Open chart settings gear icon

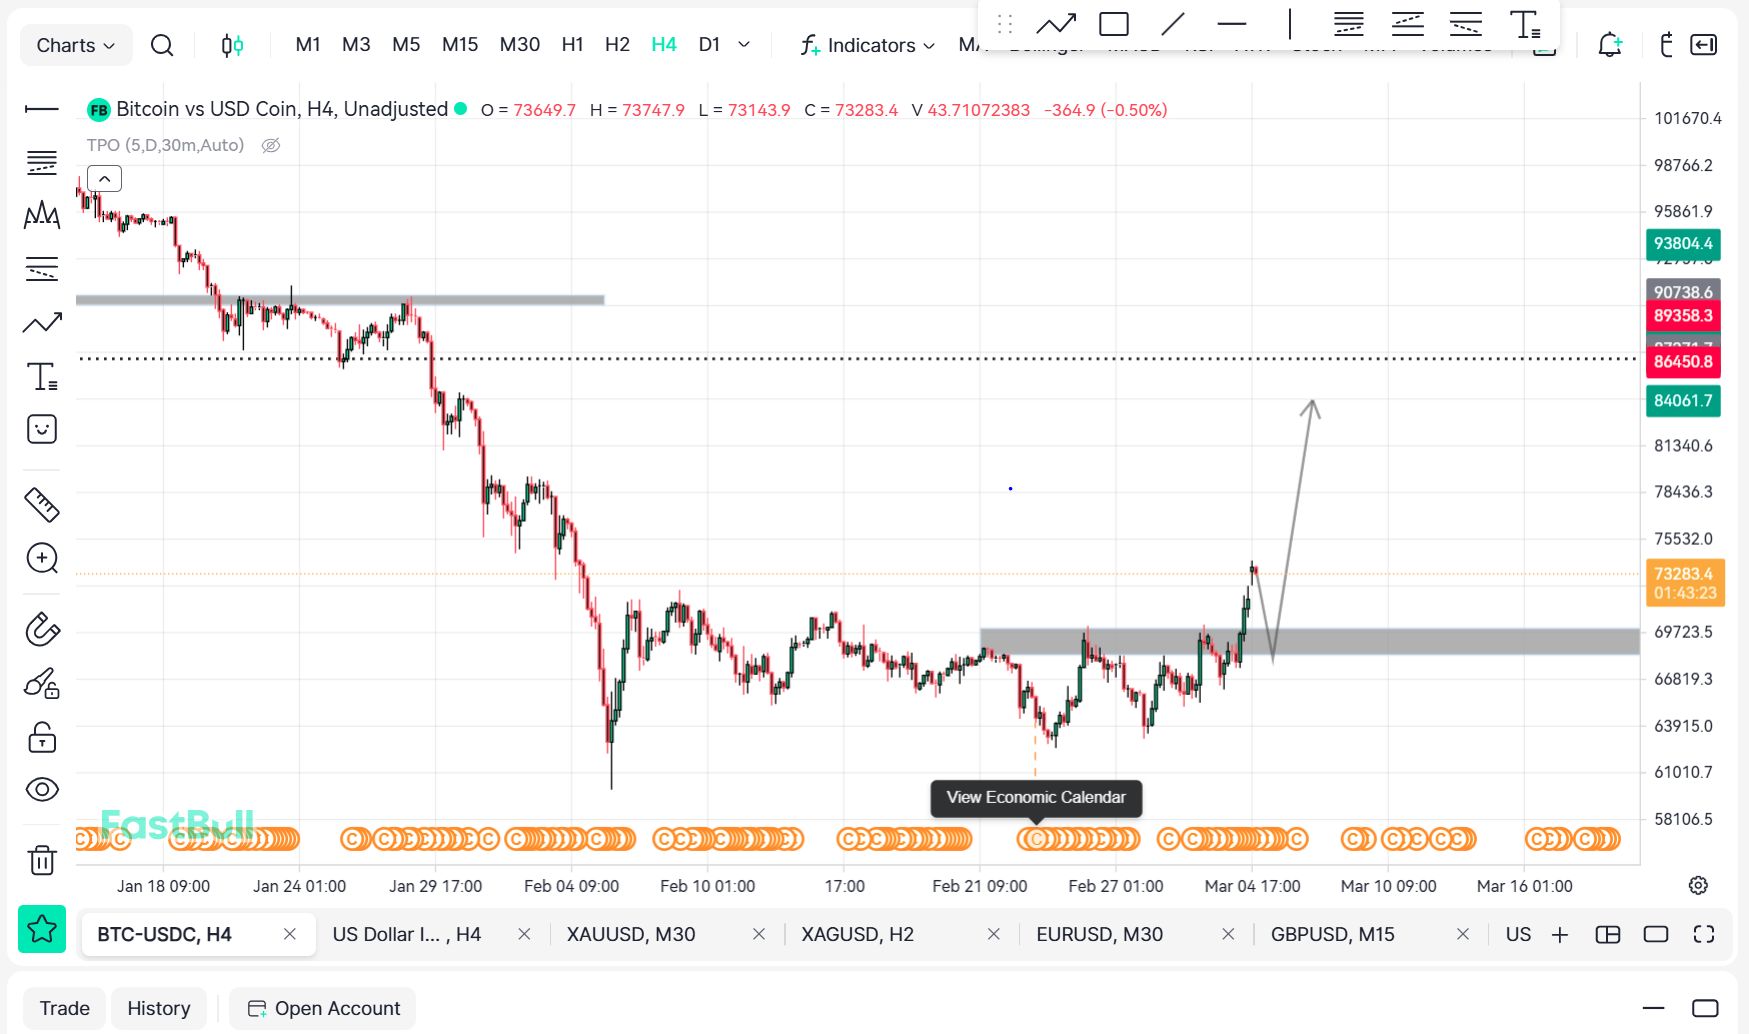1697,885
